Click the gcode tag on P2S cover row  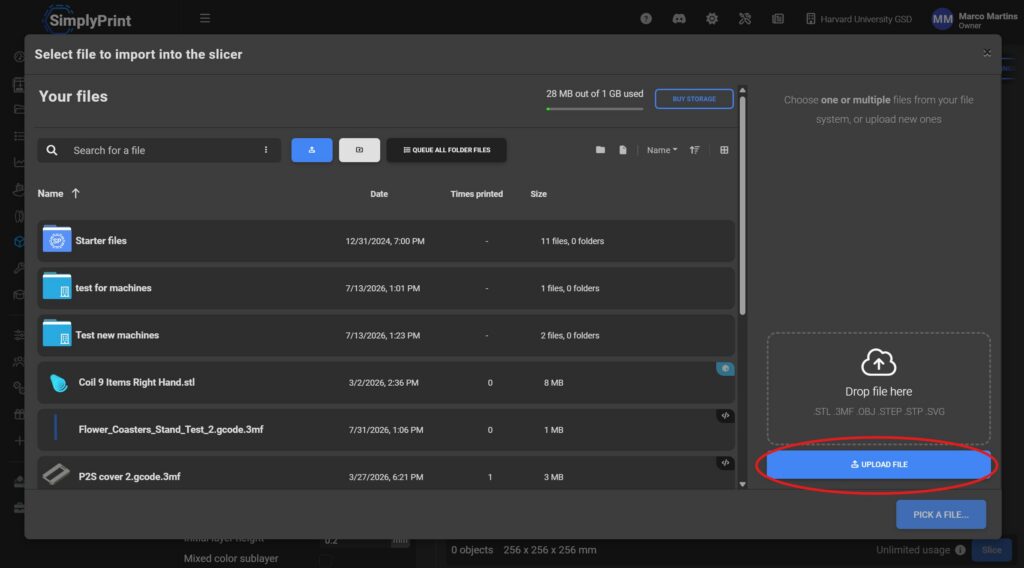click(725, 463)
